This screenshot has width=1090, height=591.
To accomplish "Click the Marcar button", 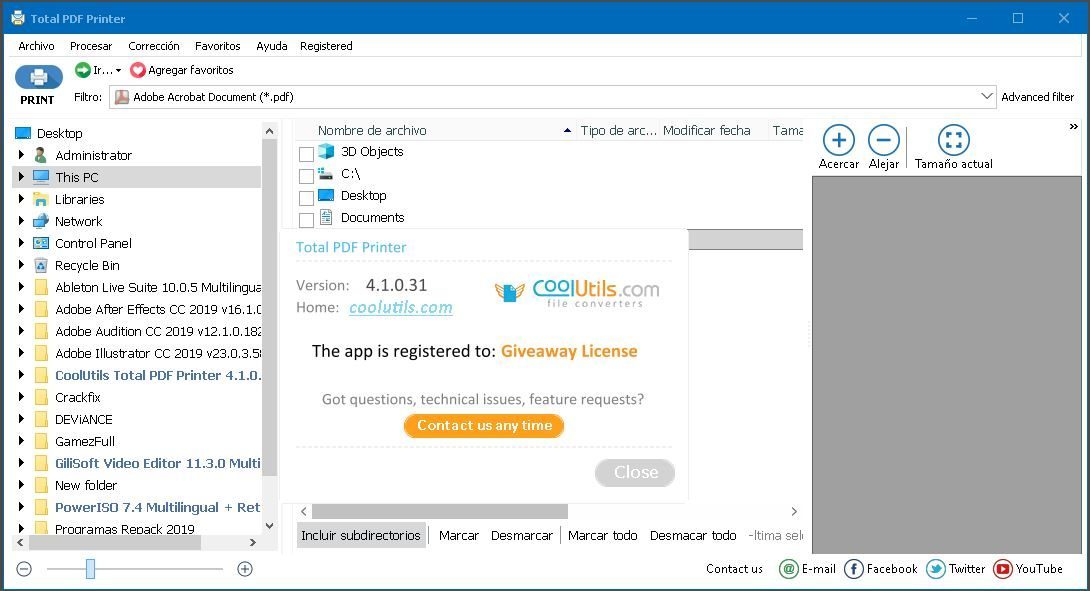I will click(x=459, y=535).
